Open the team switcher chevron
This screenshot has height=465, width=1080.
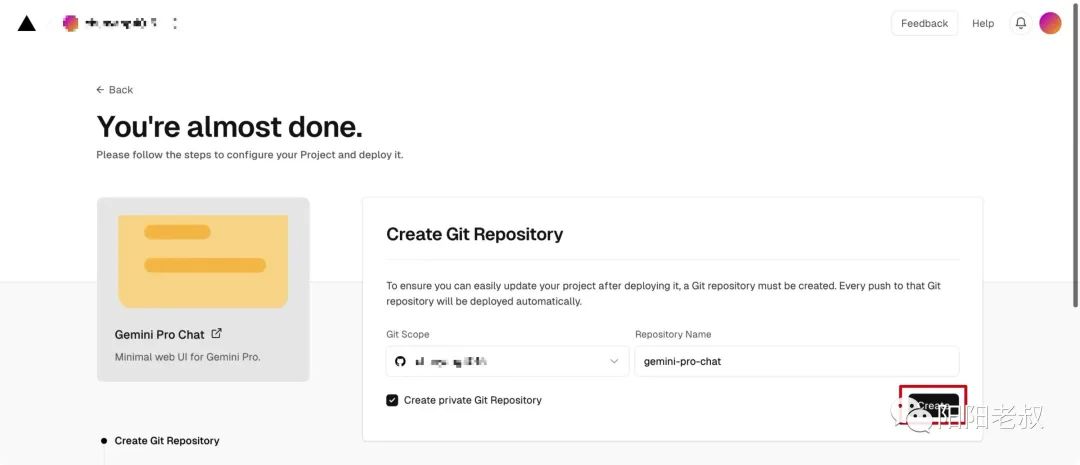point(175,23)
